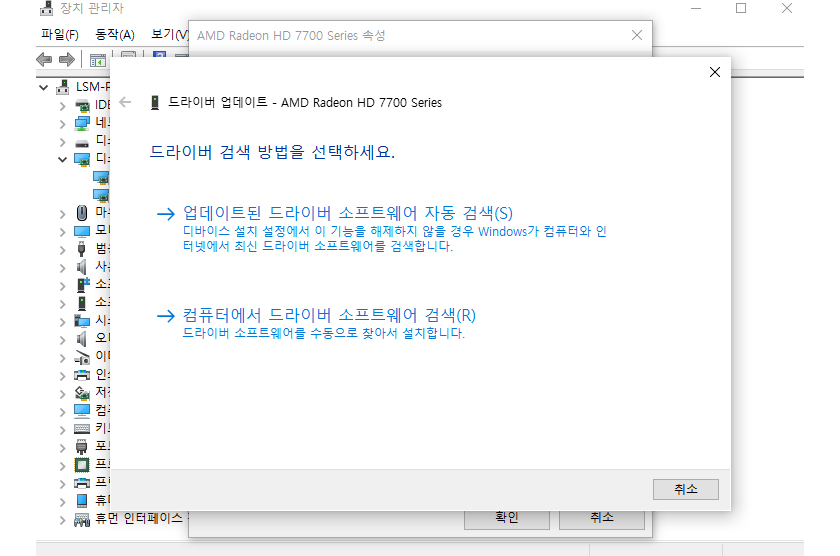Toggle the show/hide console tree toolbar icon
Viewport: 840px width, 556px height.
(x=98, y=60)
